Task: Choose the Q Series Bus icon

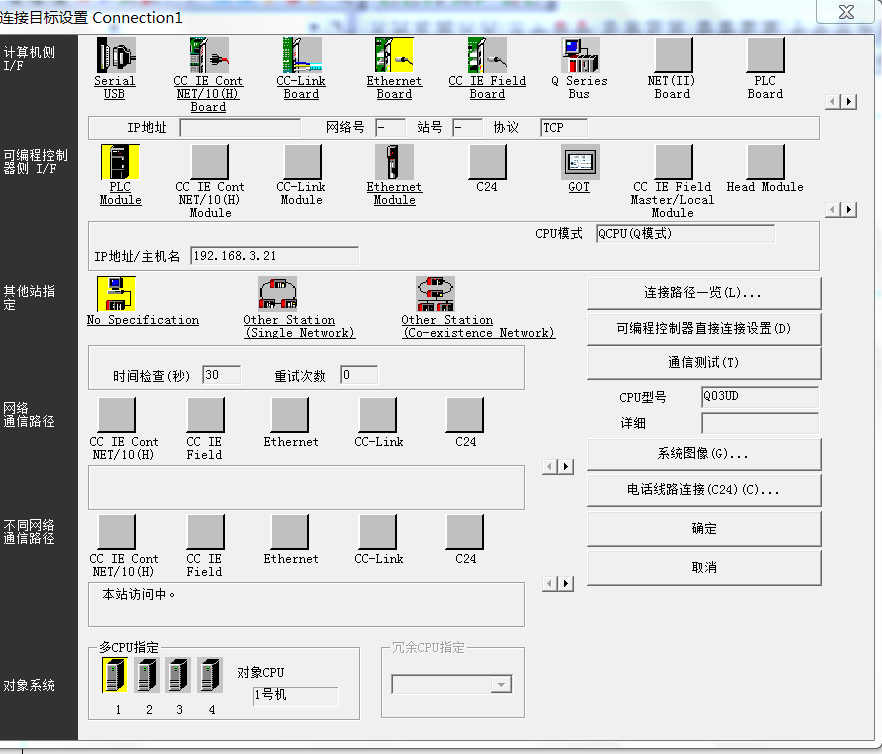Action: [x=579, y=56]
